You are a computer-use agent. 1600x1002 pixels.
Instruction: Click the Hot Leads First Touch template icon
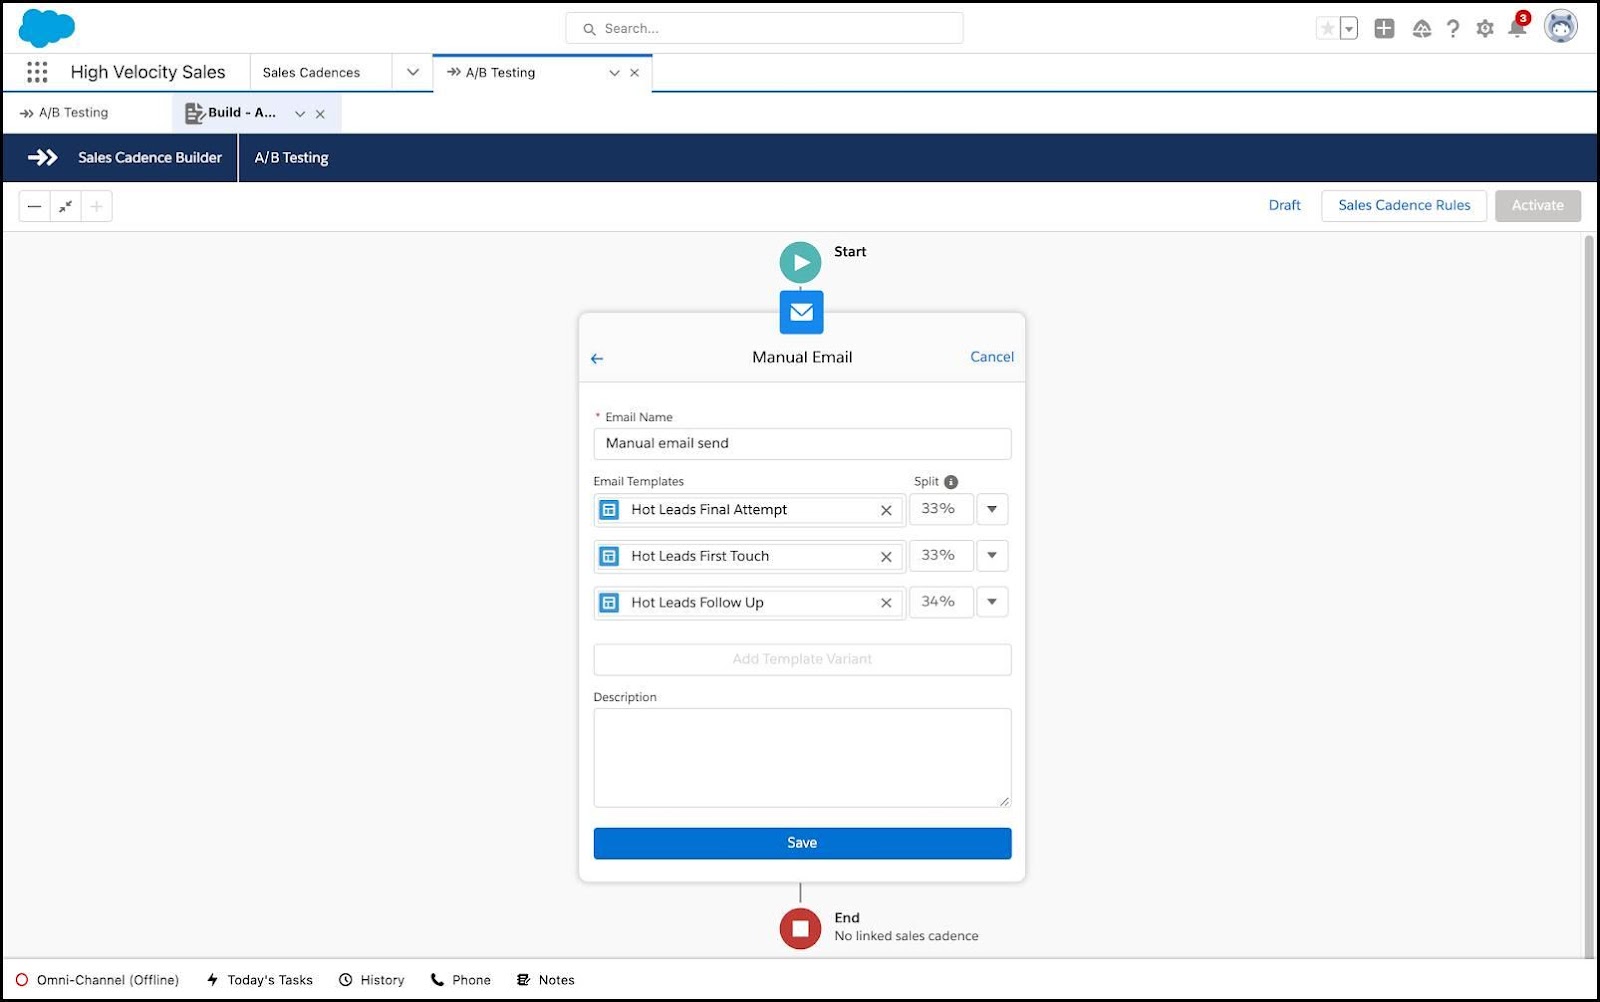click(609, 557)
